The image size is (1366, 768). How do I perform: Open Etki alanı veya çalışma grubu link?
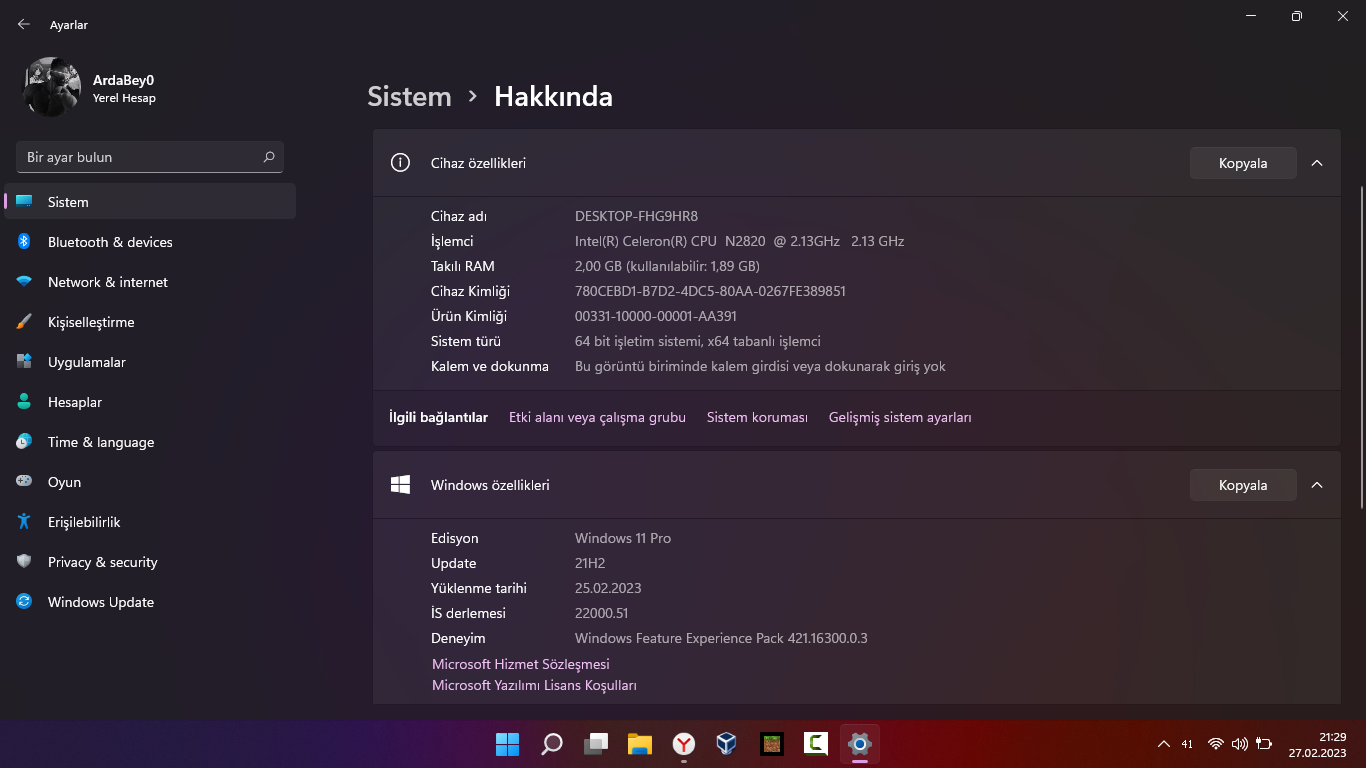pyautogui.click(x=597, y=417)
